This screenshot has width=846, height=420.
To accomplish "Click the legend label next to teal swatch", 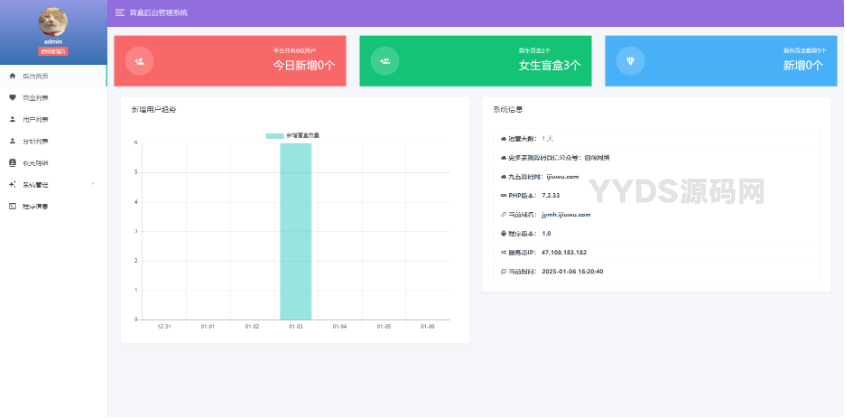I will (303, 136).
